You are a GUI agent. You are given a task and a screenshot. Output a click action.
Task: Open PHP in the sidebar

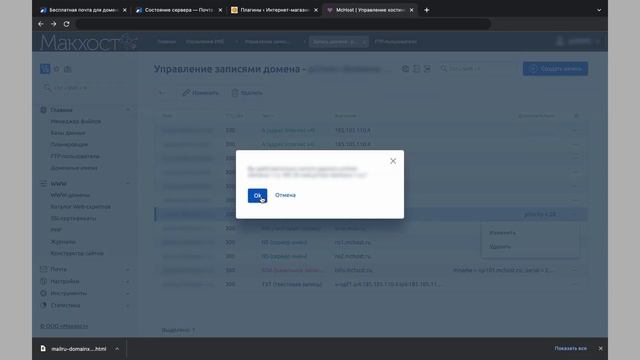[56, 230]
